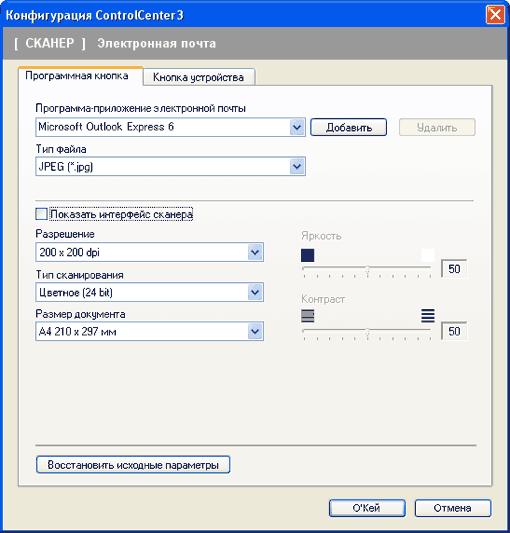Viewport: 510px width, 533px height.
Task: Click the Отмена button
Action: point(453,508)
